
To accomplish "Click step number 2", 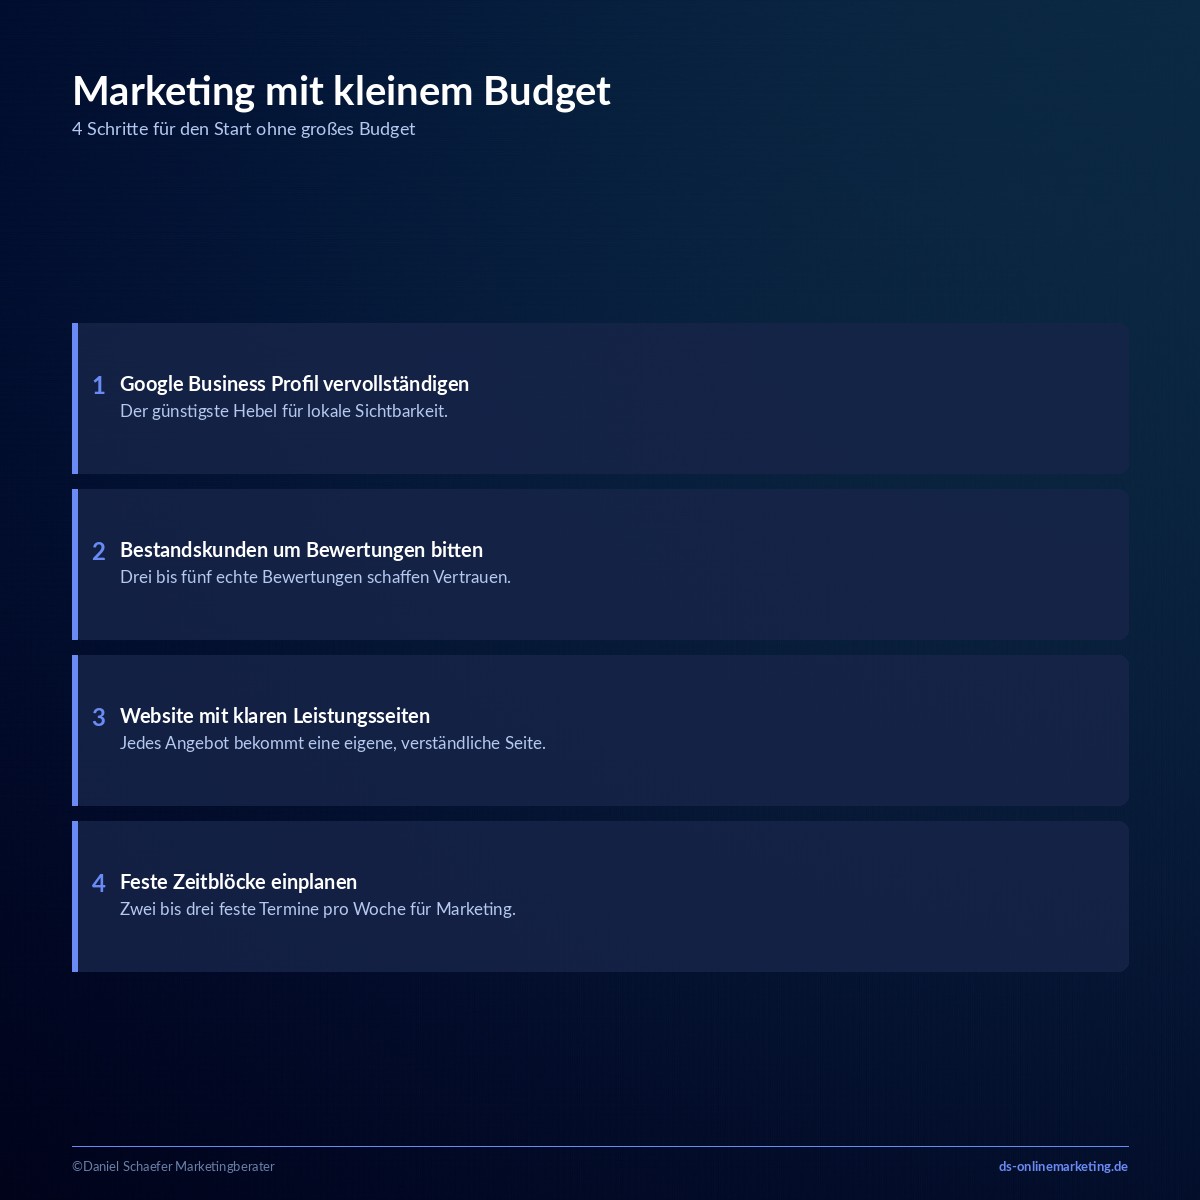I will pyautogui.click(x=99, y=551).
